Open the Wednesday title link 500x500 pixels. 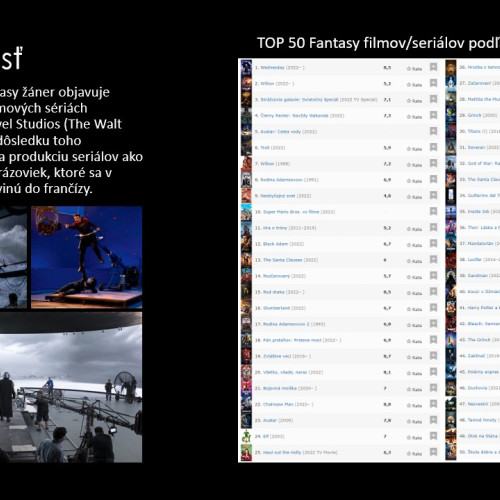coord(272,67)
